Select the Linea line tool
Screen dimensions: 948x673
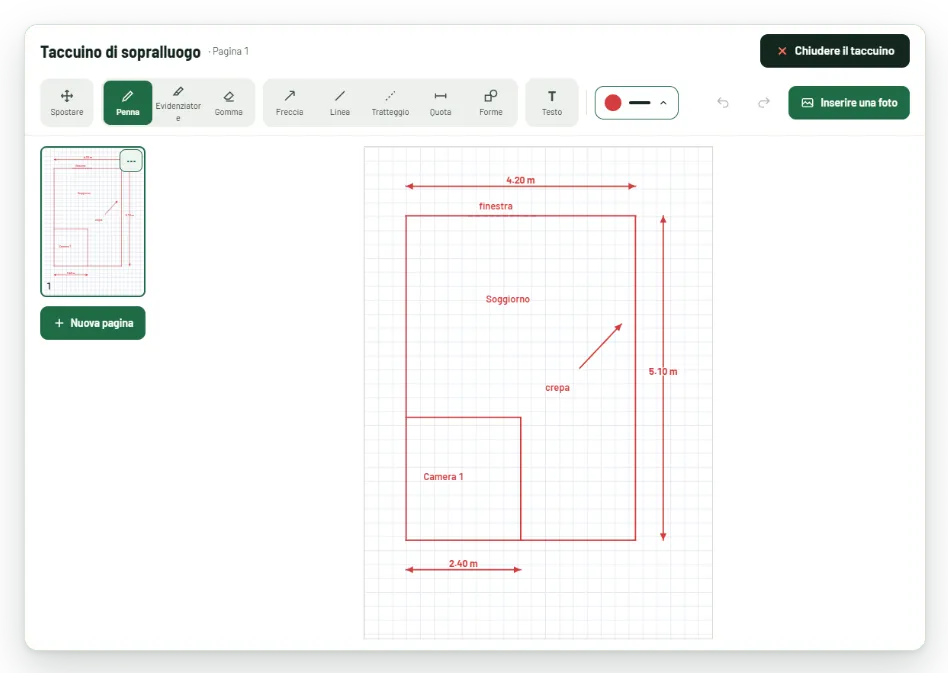click(340, 103)
